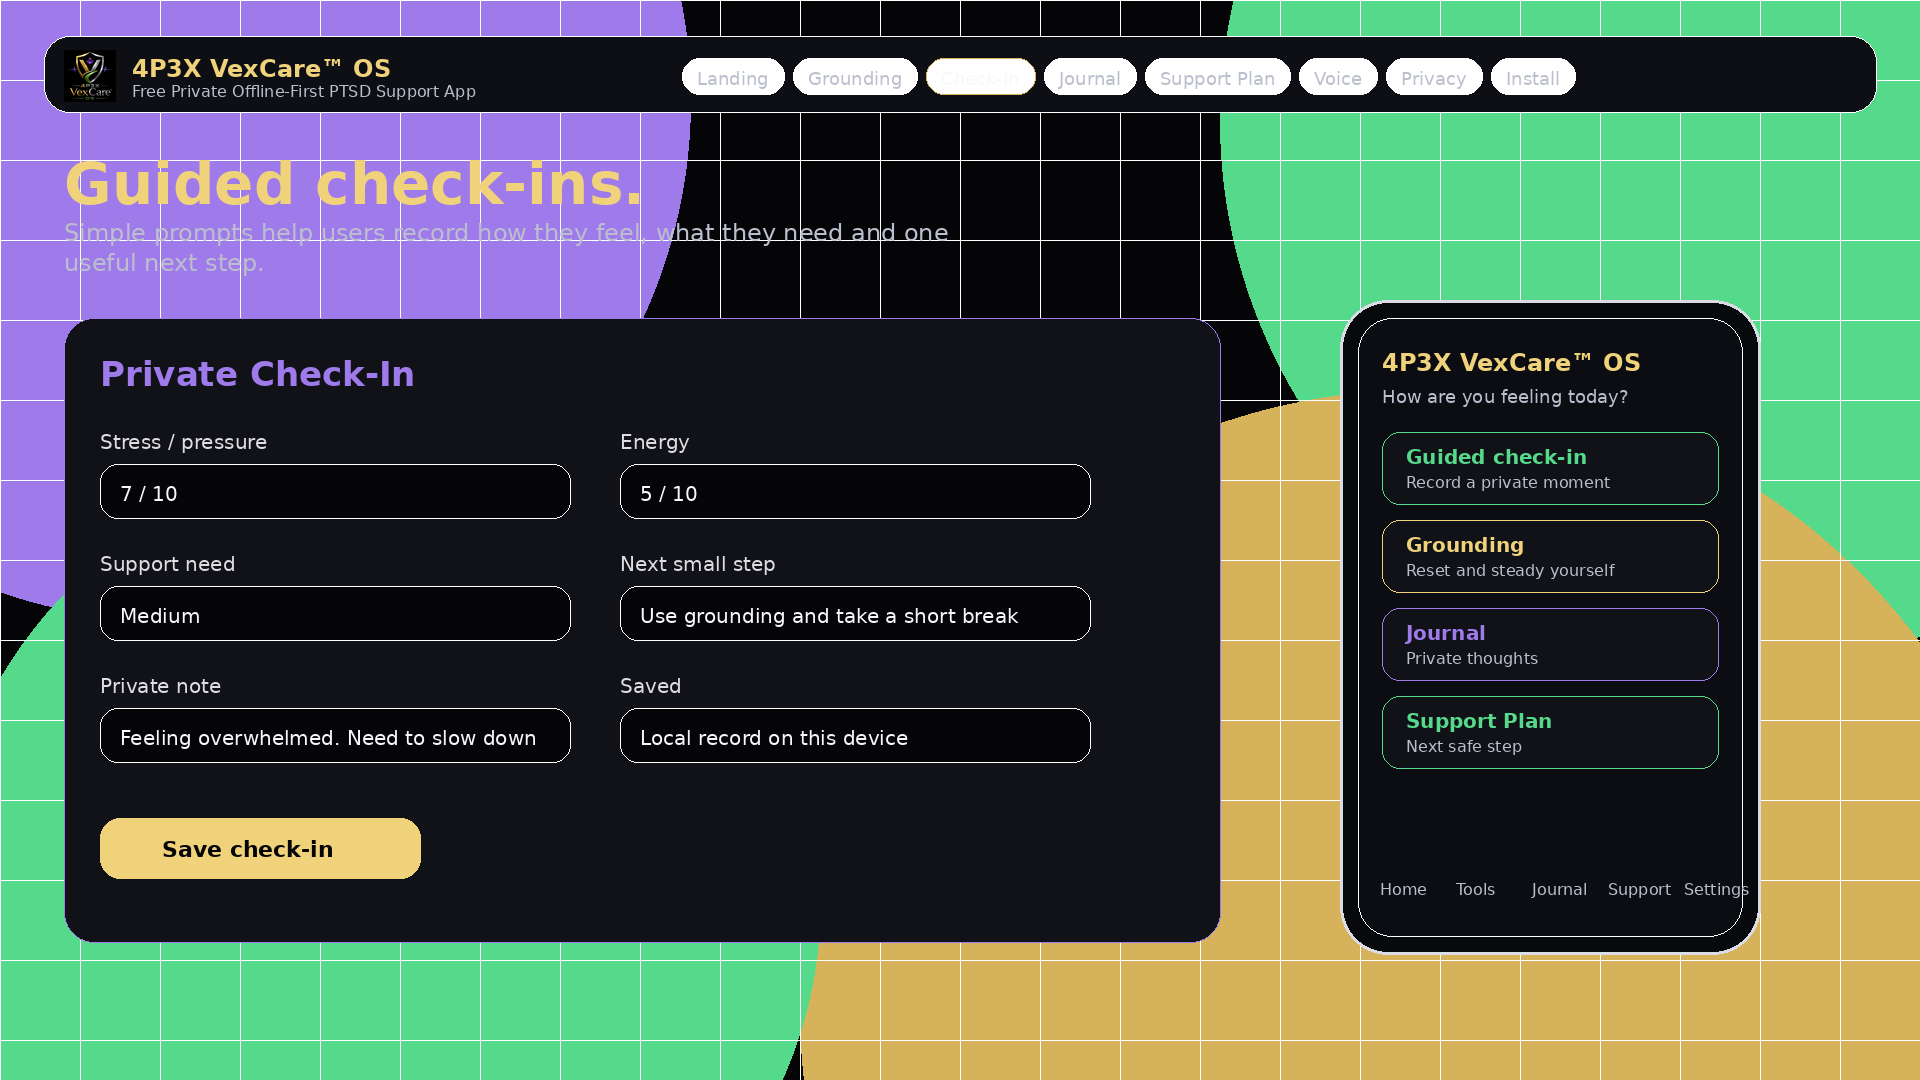This screenshot has width=1920, height=1080.
Task: Click into the Private note field
Action: [335, 736]
